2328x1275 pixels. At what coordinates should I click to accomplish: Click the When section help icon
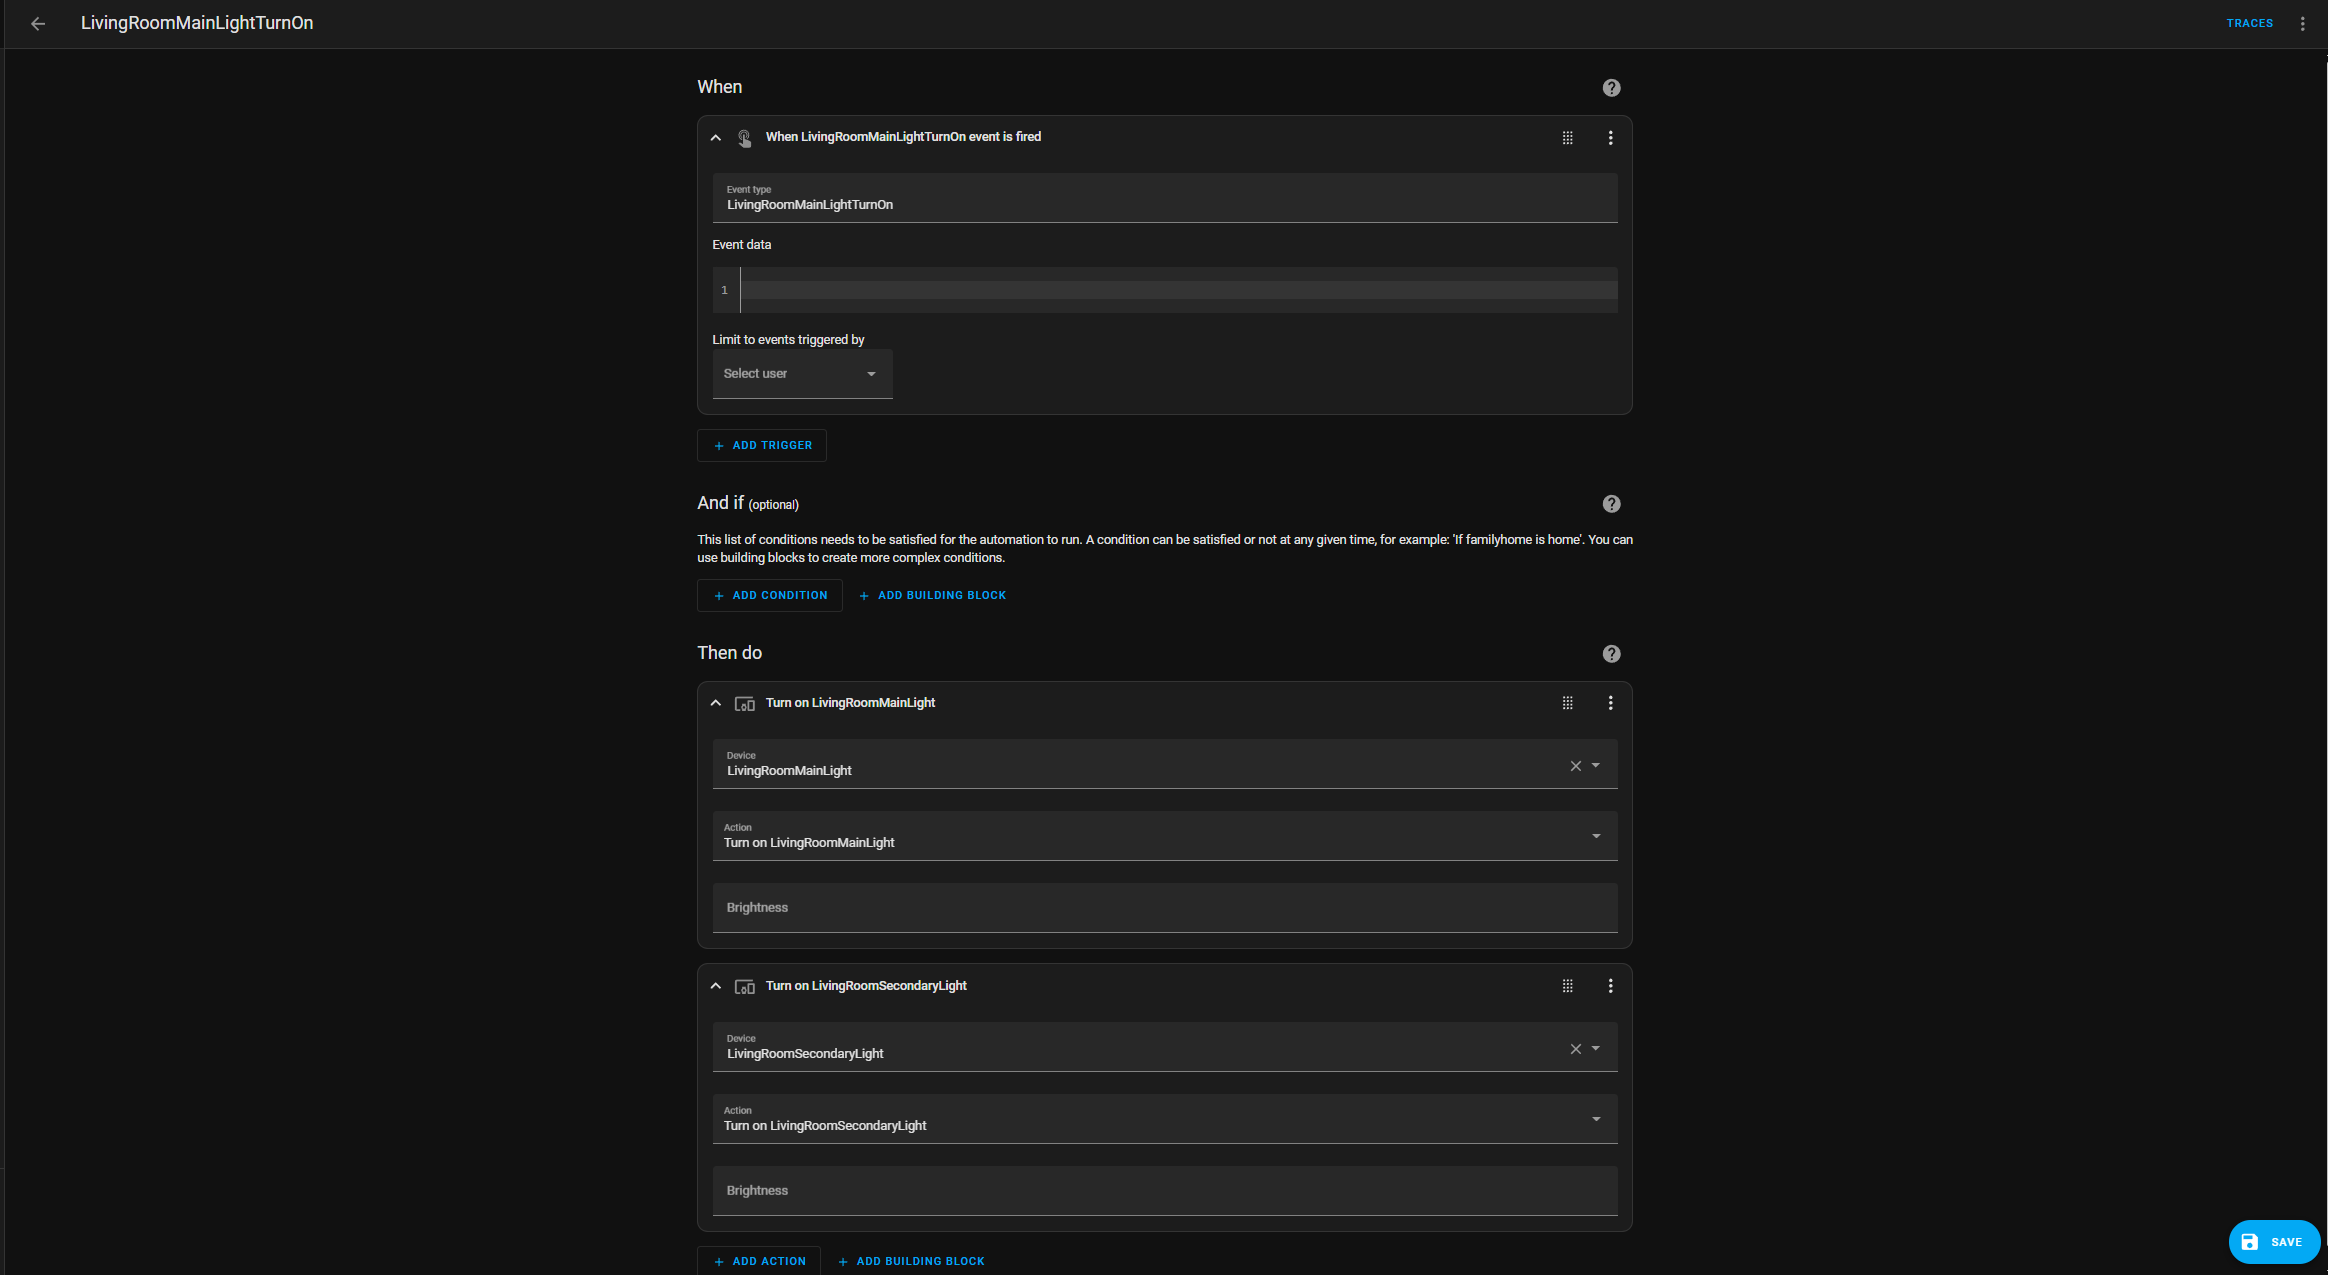[x=1611, y=88]
